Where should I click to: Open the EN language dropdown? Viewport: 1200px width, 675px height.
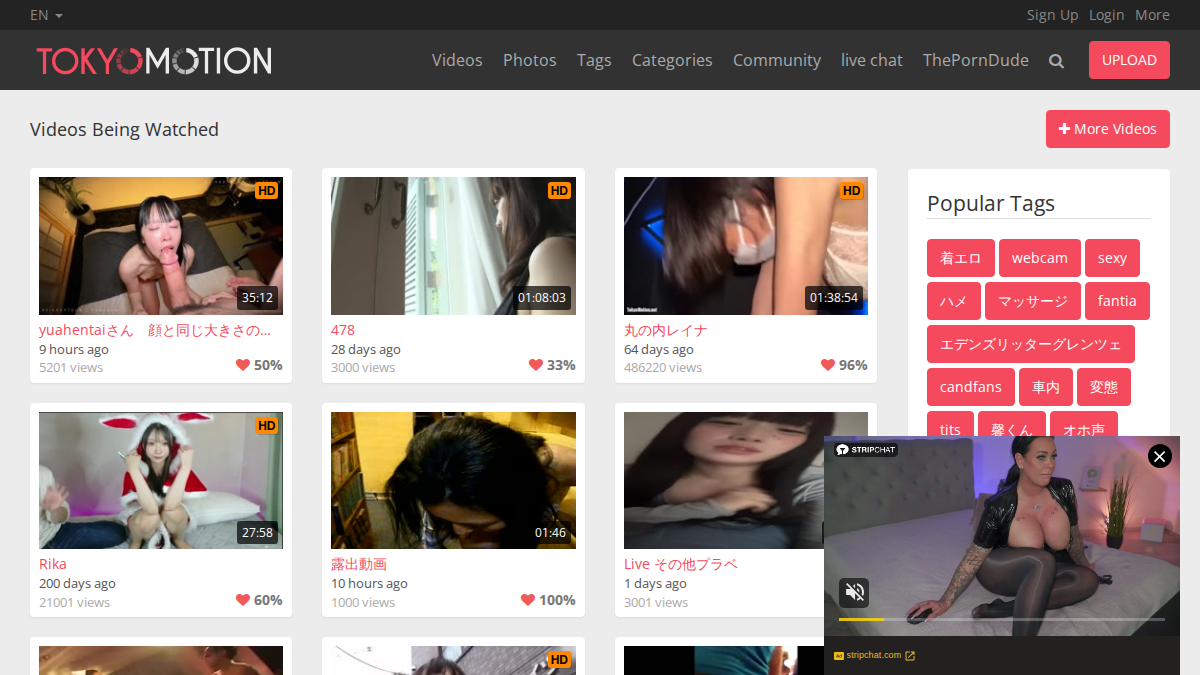47,15
